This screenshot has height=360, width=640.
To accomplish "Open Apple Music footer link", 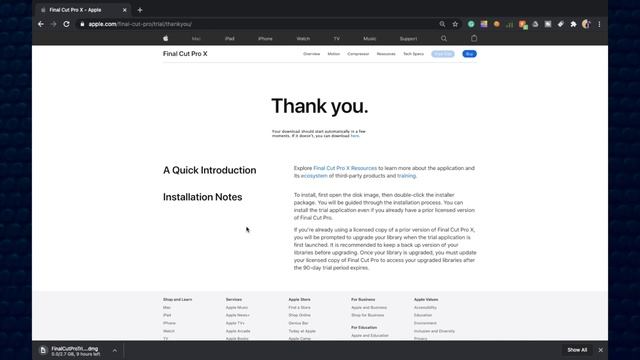I will coord(237,307).
